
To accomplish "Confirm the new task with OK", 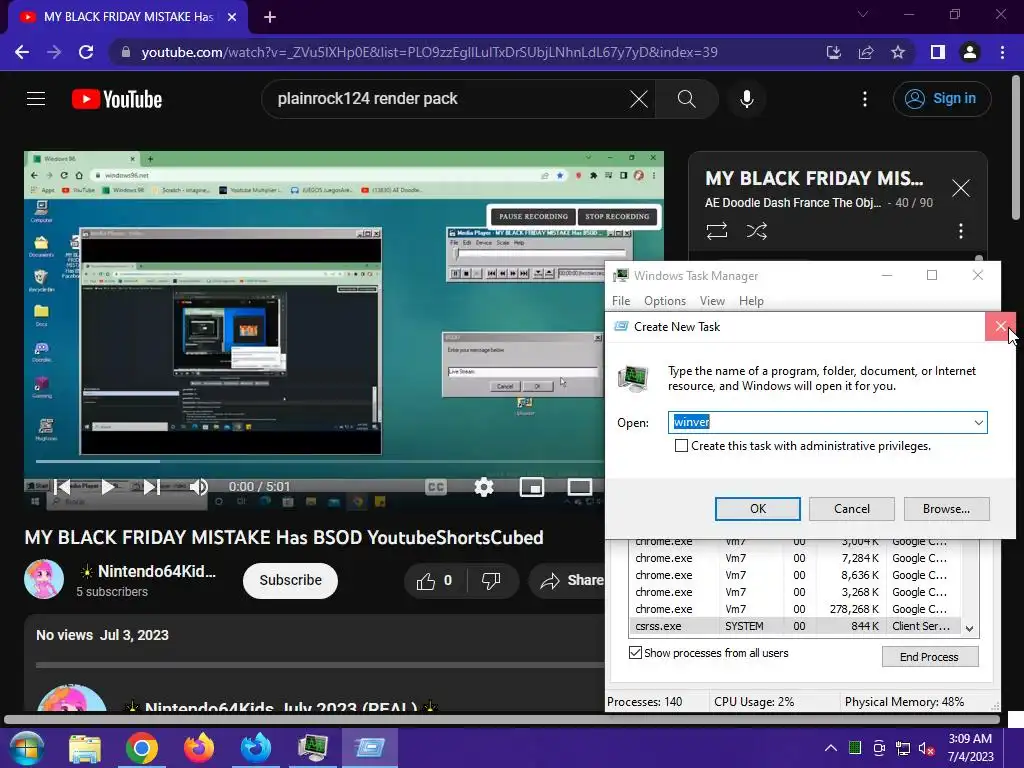I will pyautogui.click(x=758, y=509).
